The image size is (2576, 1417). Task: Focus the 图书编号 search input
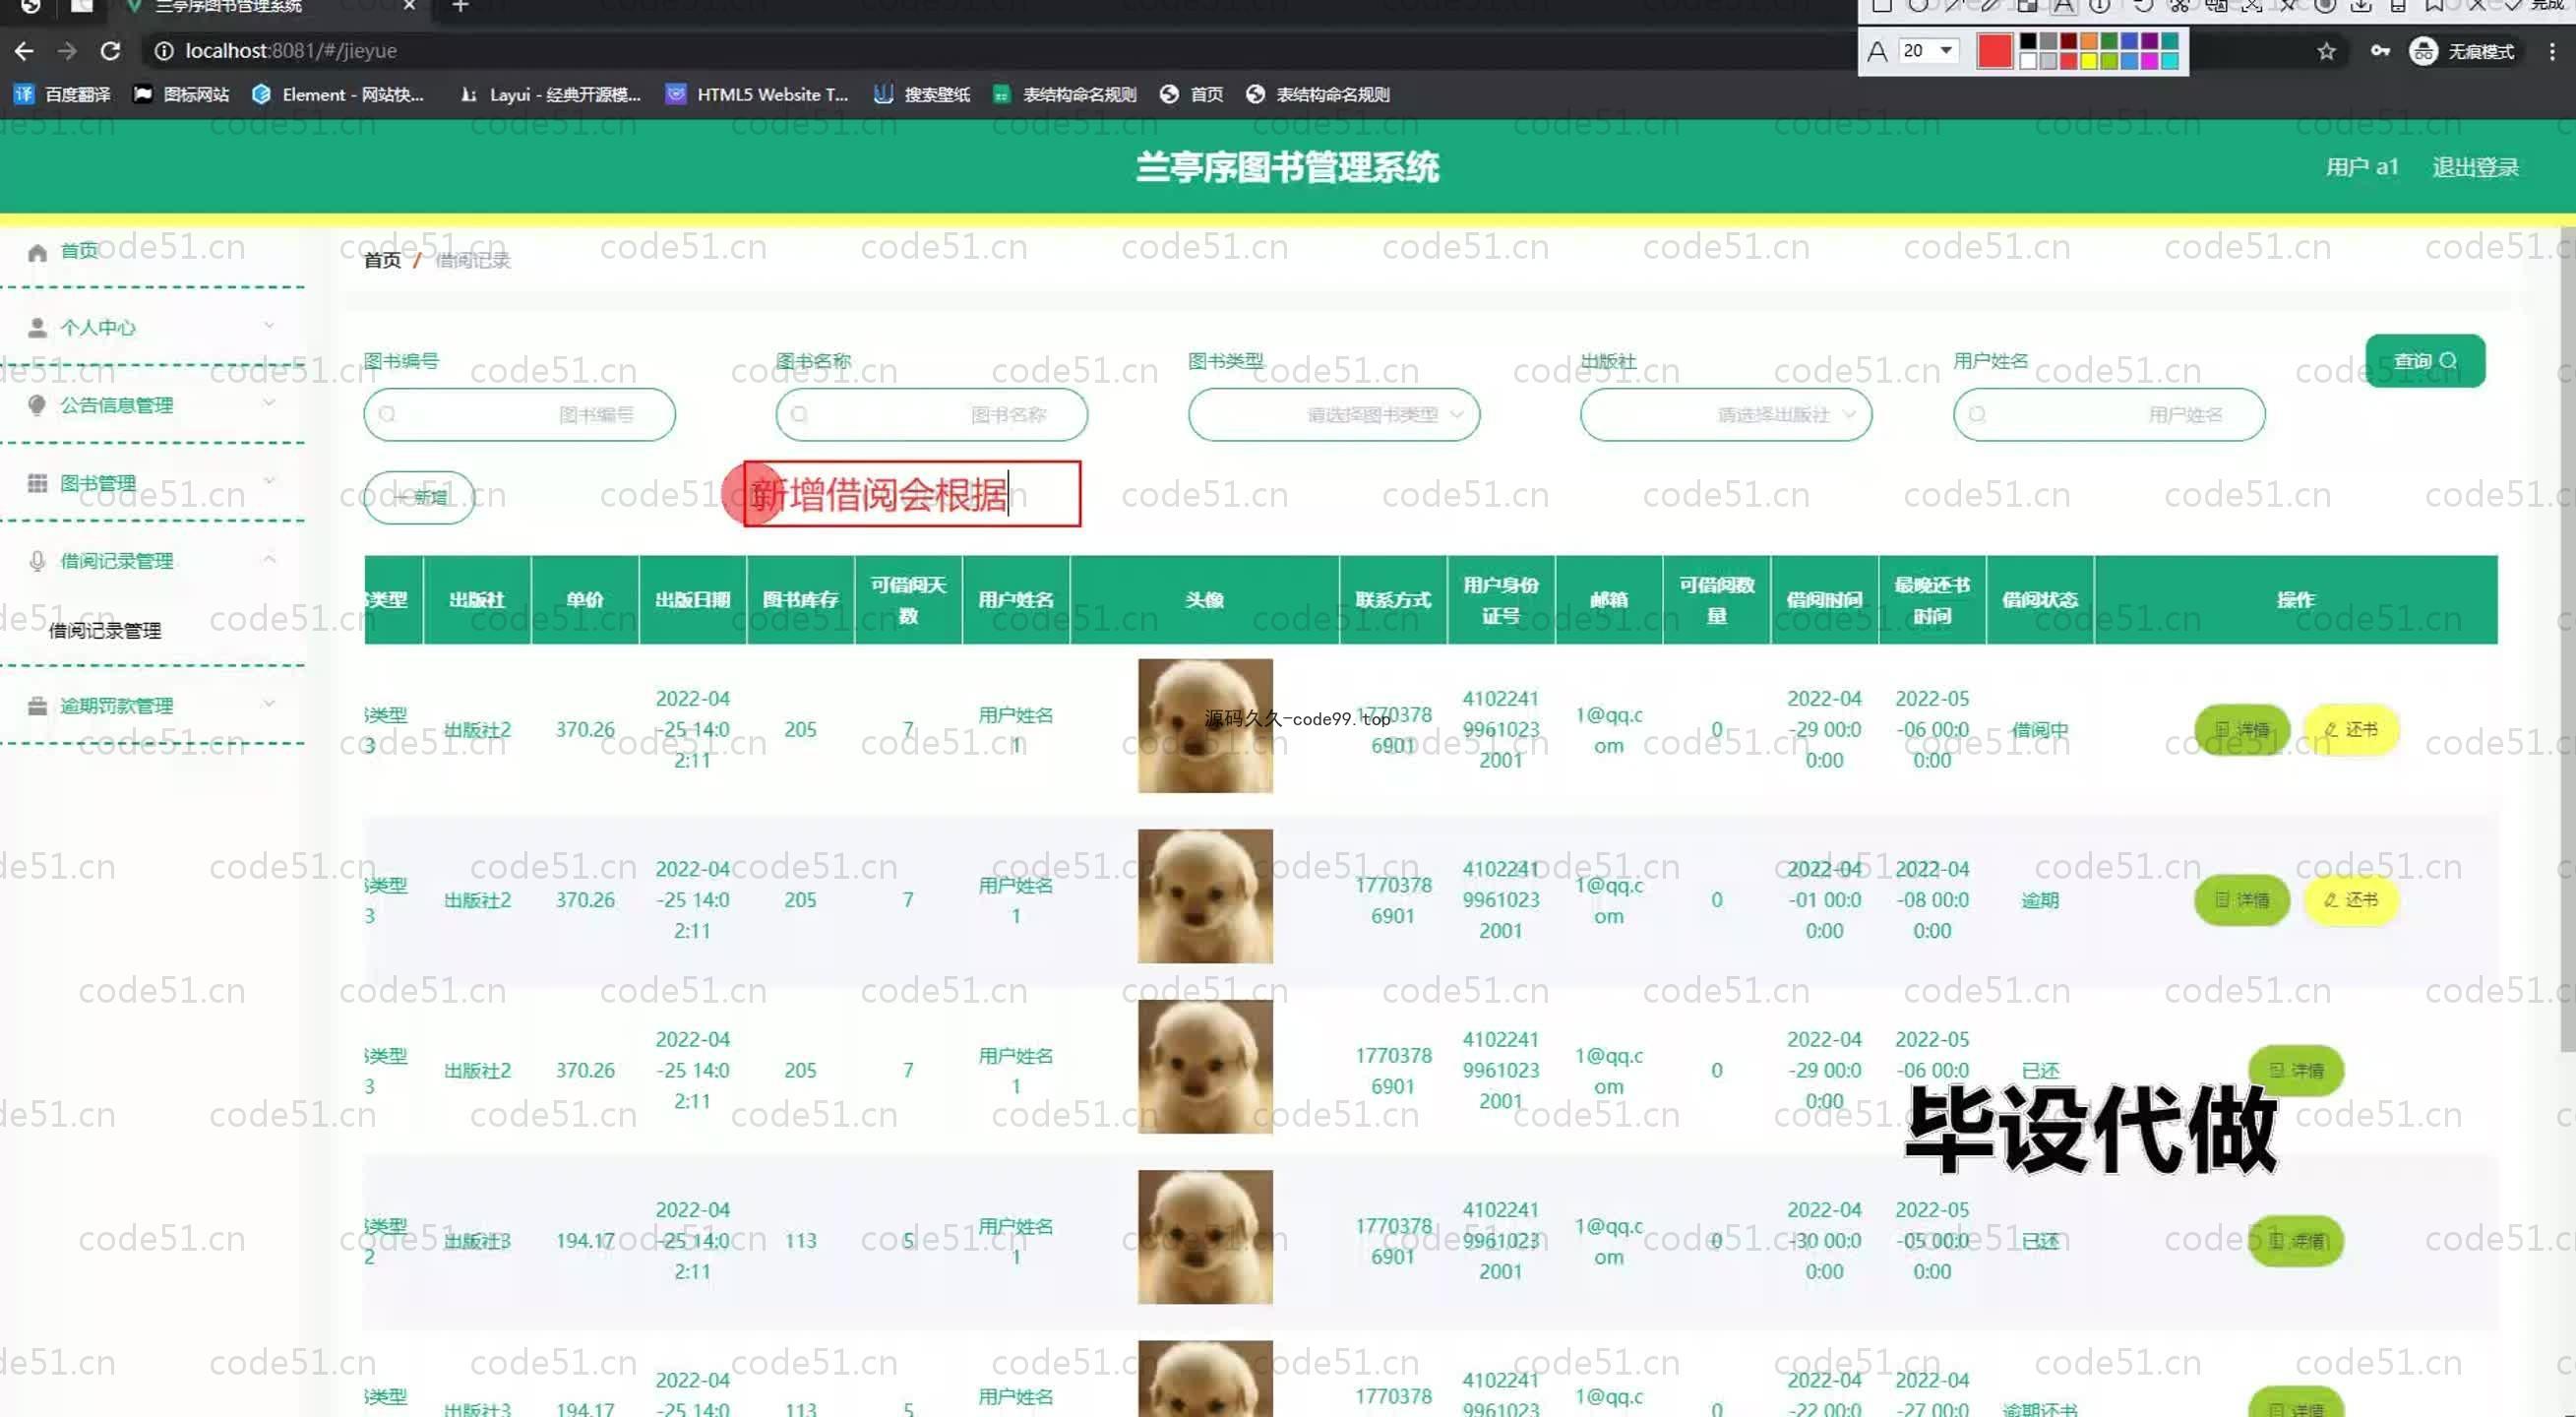519,414
